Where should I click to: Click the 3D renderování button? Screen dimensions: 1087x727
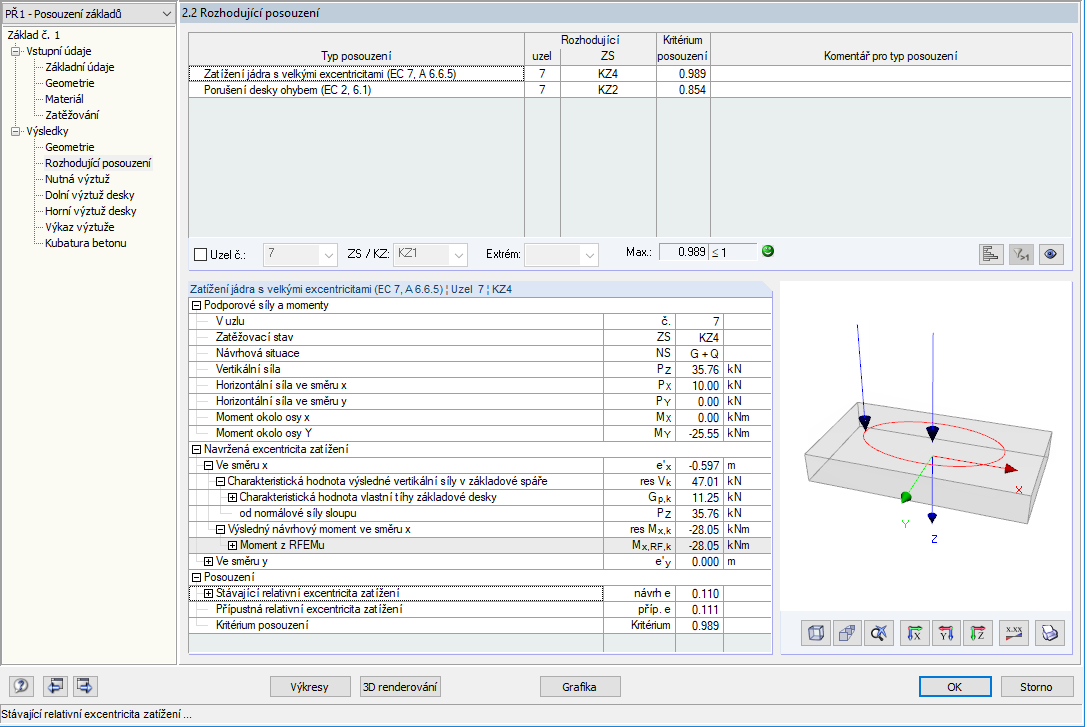click(x=400, y=687)
